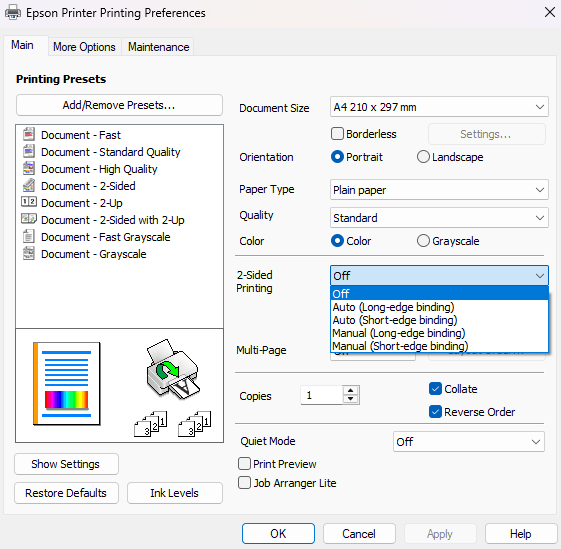This screenshot has width=561, height=549.
Task: Click the right collate order pages icon
Action: [195, 424]
